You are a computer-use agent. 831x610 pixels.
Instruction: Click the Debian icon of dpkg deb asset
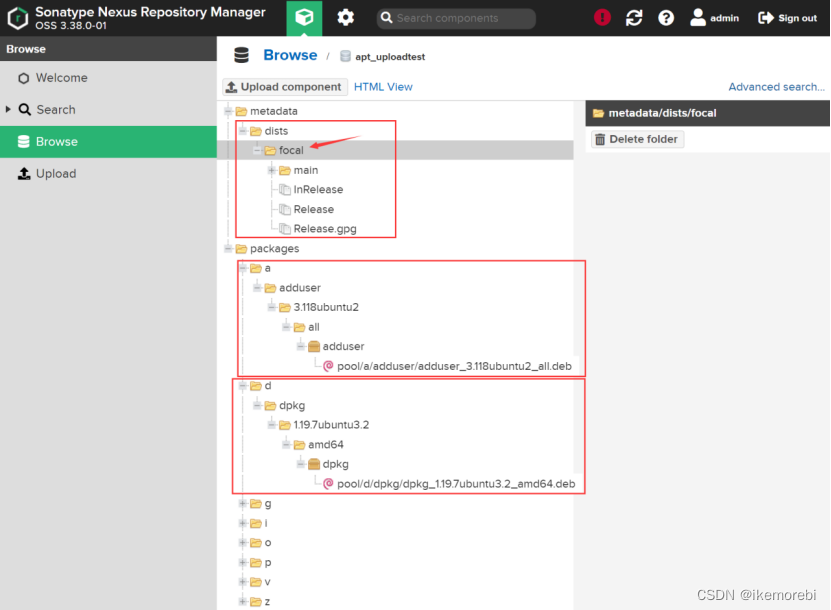pos(328,483)
